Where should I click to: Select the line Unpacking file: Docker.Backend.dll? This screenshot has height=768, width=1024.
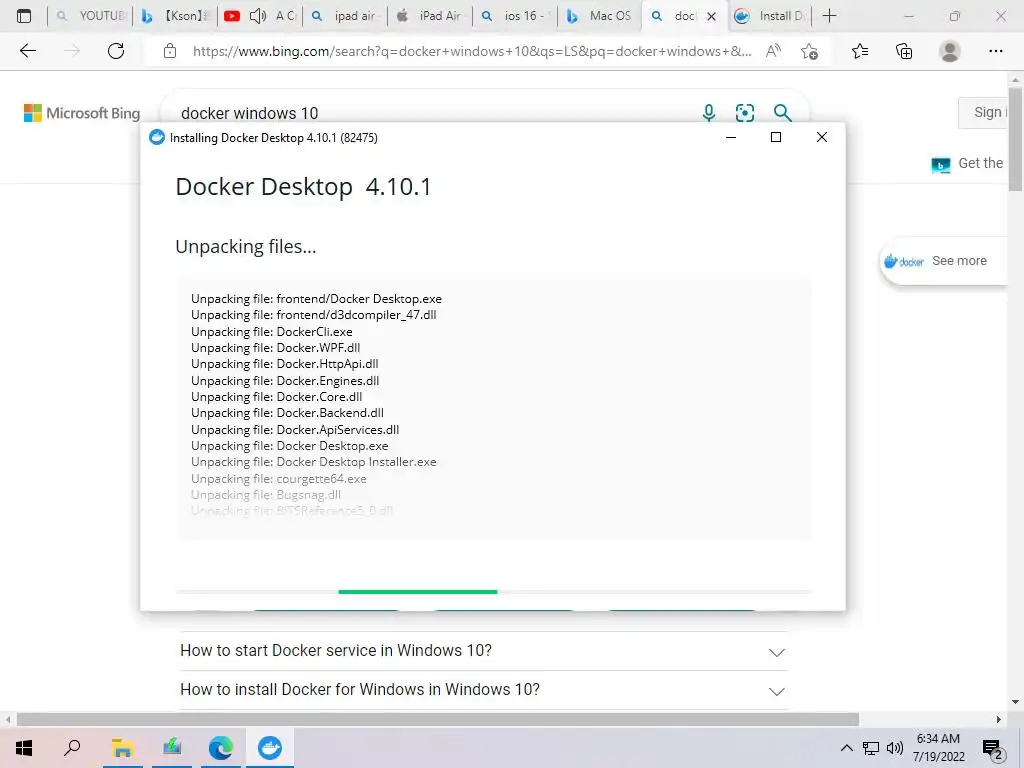coord(287,413)
